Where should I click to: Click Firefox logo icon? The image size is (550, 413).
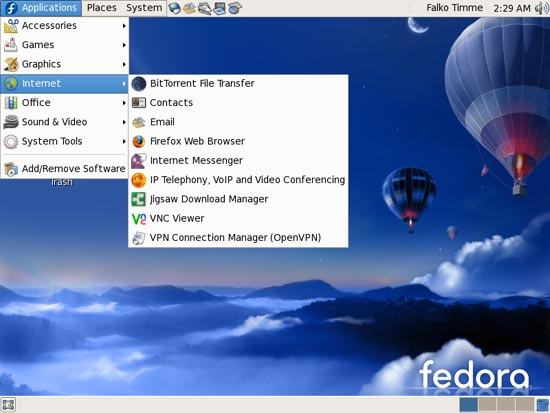pos(139,141)
